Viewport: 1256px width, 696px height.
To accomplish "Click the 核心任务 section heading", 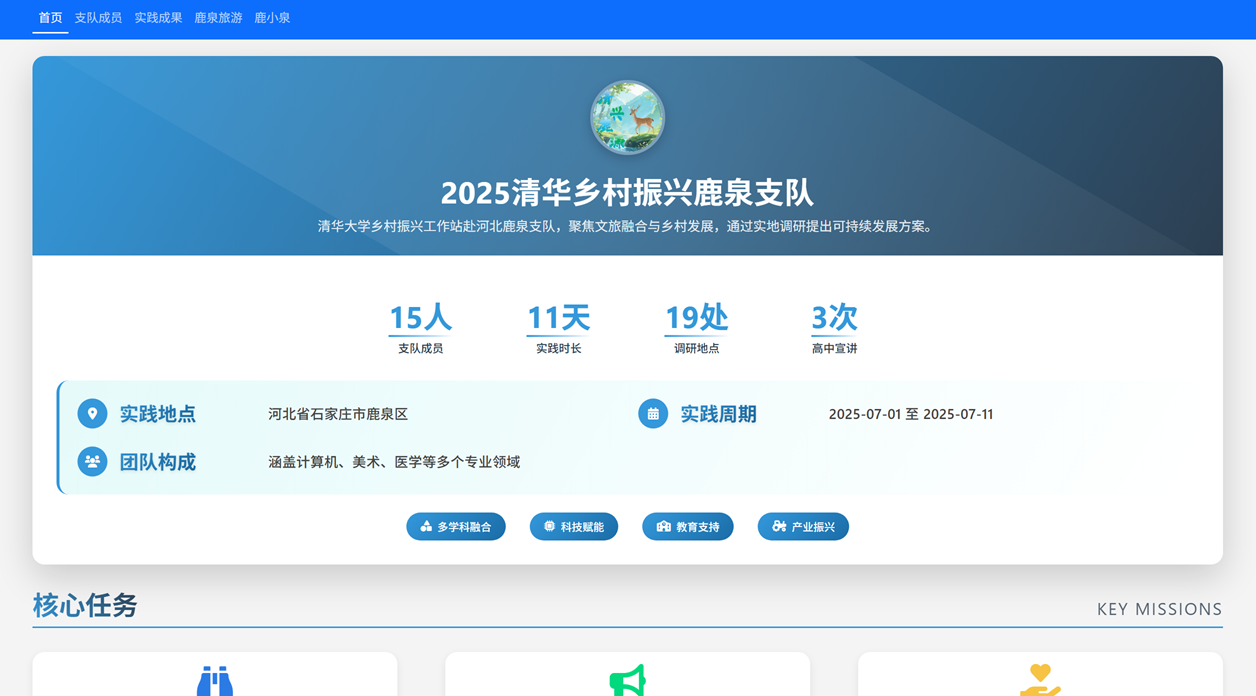I will click(x=85, y=605).
